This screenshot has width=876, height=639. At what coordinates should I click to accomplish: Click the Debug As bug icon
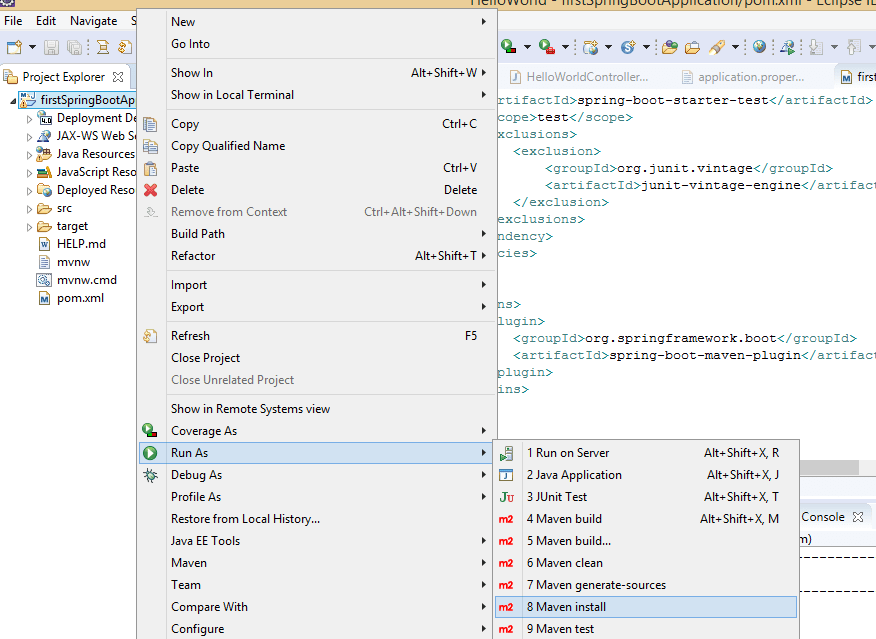pyautogui.click(x=150, y=475)
